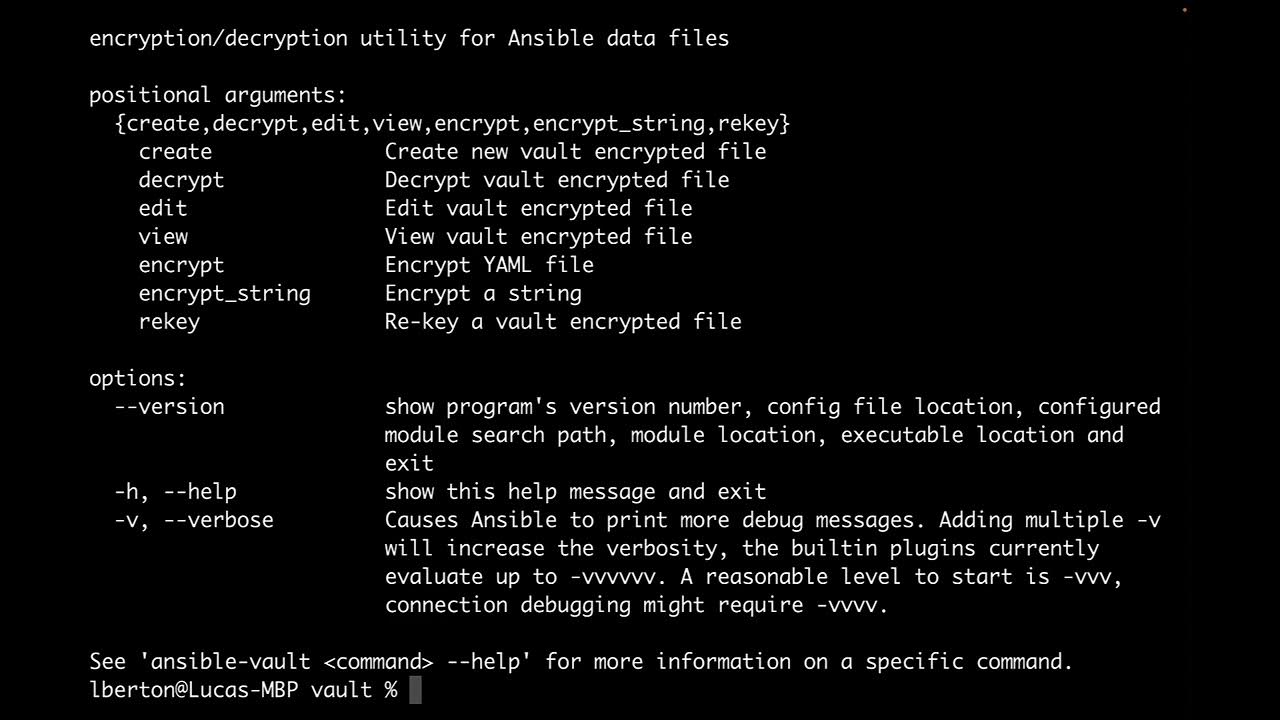The image size is (1280, 720).
Task: Click the "Encrypt a string" description
Action: [x=483, y=293]
